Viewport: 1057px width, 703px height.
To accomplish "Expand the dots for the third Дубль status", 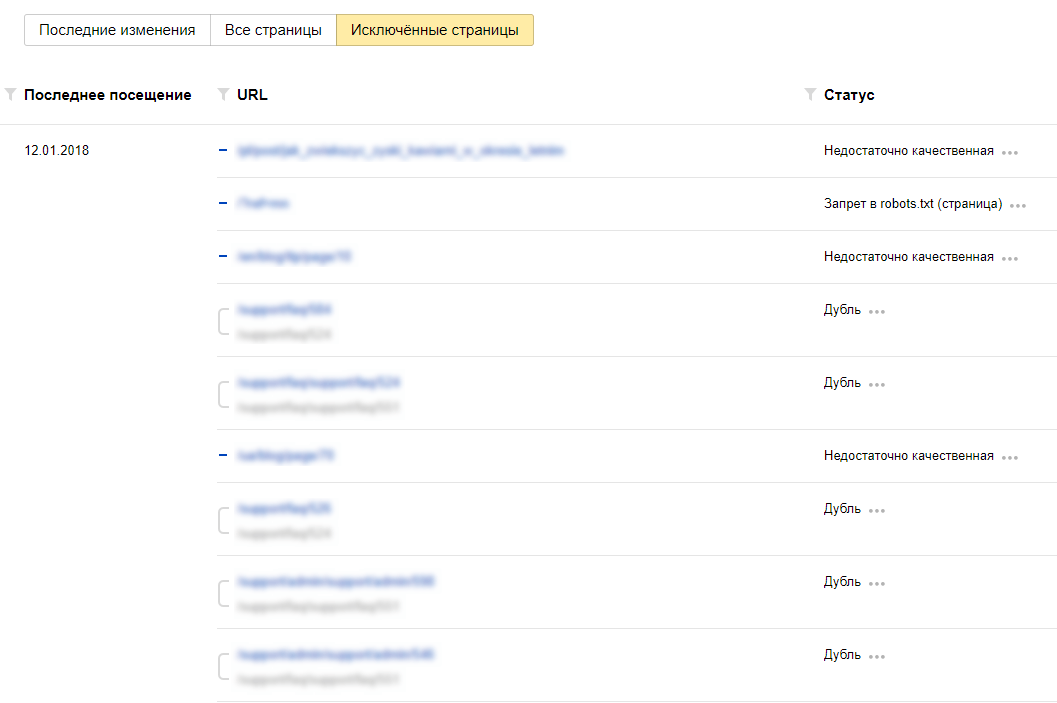I will (877, 510).
